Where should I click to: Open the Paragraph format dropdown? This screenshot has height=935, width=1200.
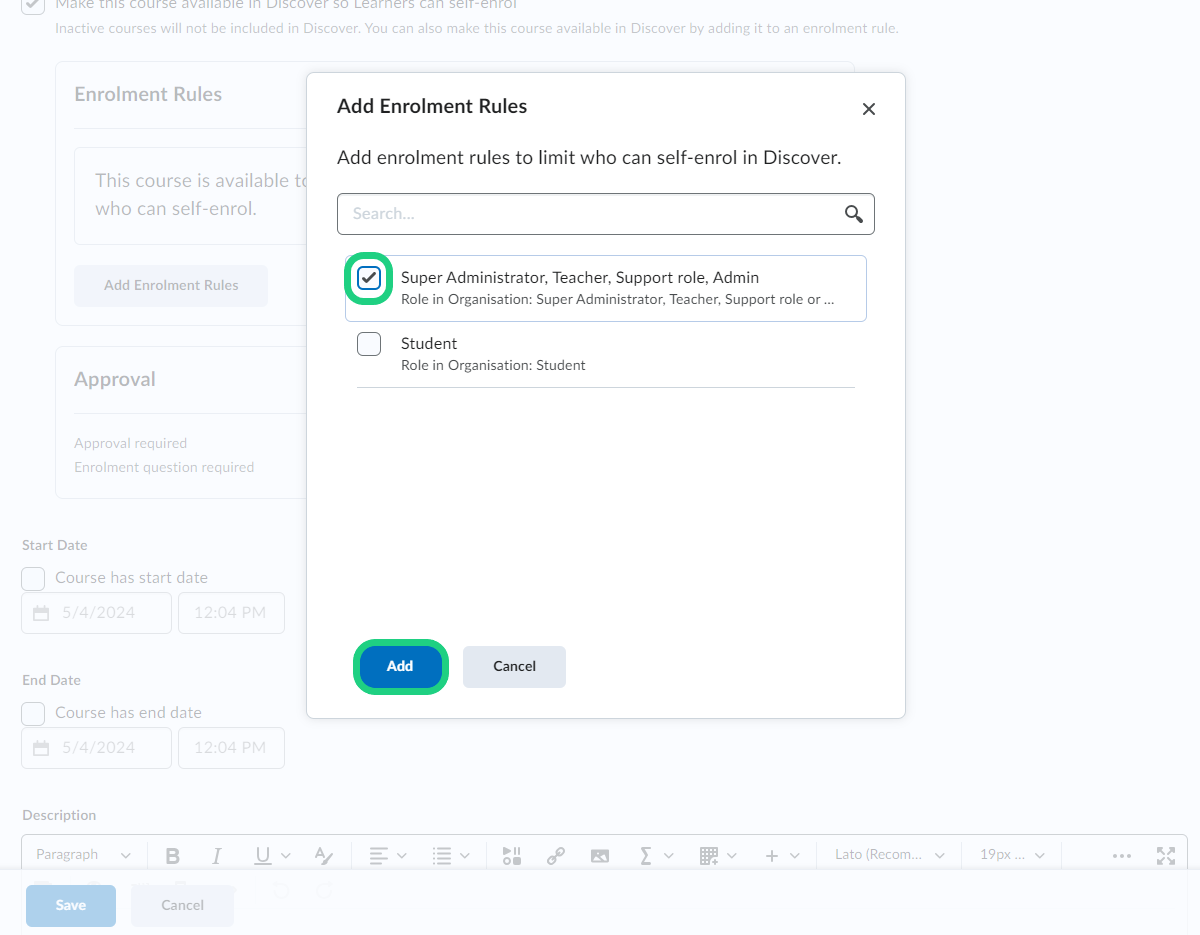coord(84,855)
